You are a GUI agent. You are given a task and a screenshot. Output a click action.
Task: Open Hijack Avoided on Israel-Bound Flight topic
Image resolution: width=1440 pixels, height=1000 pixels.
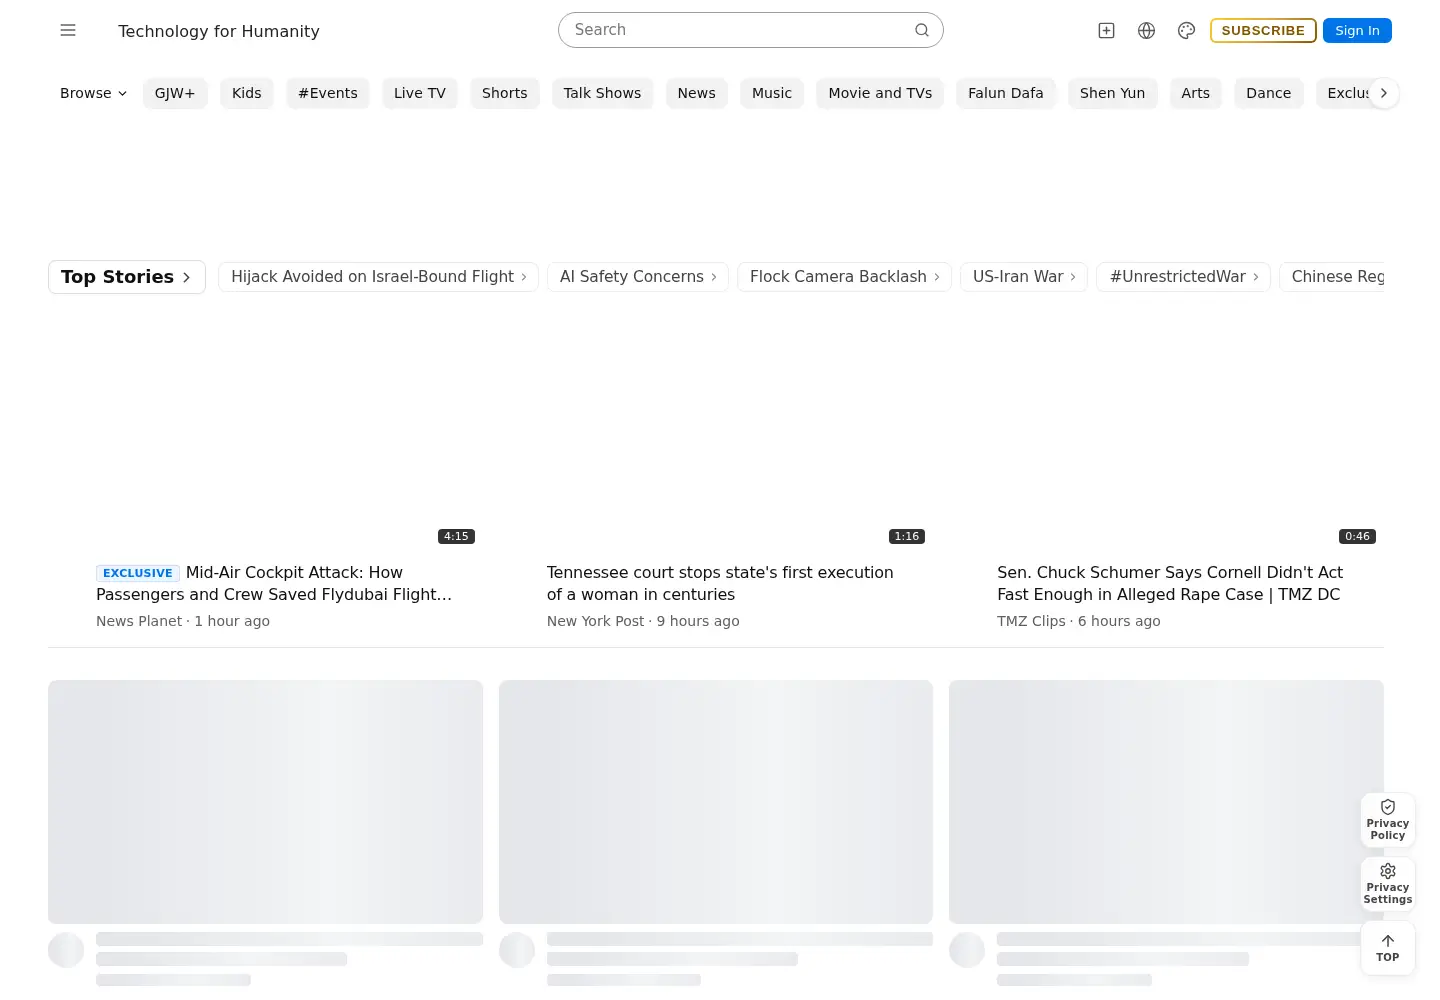click(x=378, y=277)
